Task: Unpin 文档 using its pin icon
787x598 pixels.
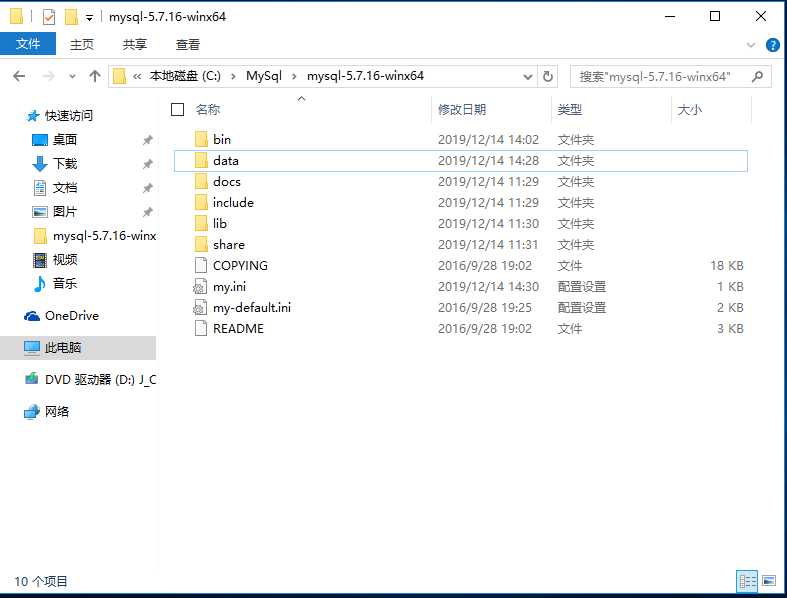Action: coord(148,188)
